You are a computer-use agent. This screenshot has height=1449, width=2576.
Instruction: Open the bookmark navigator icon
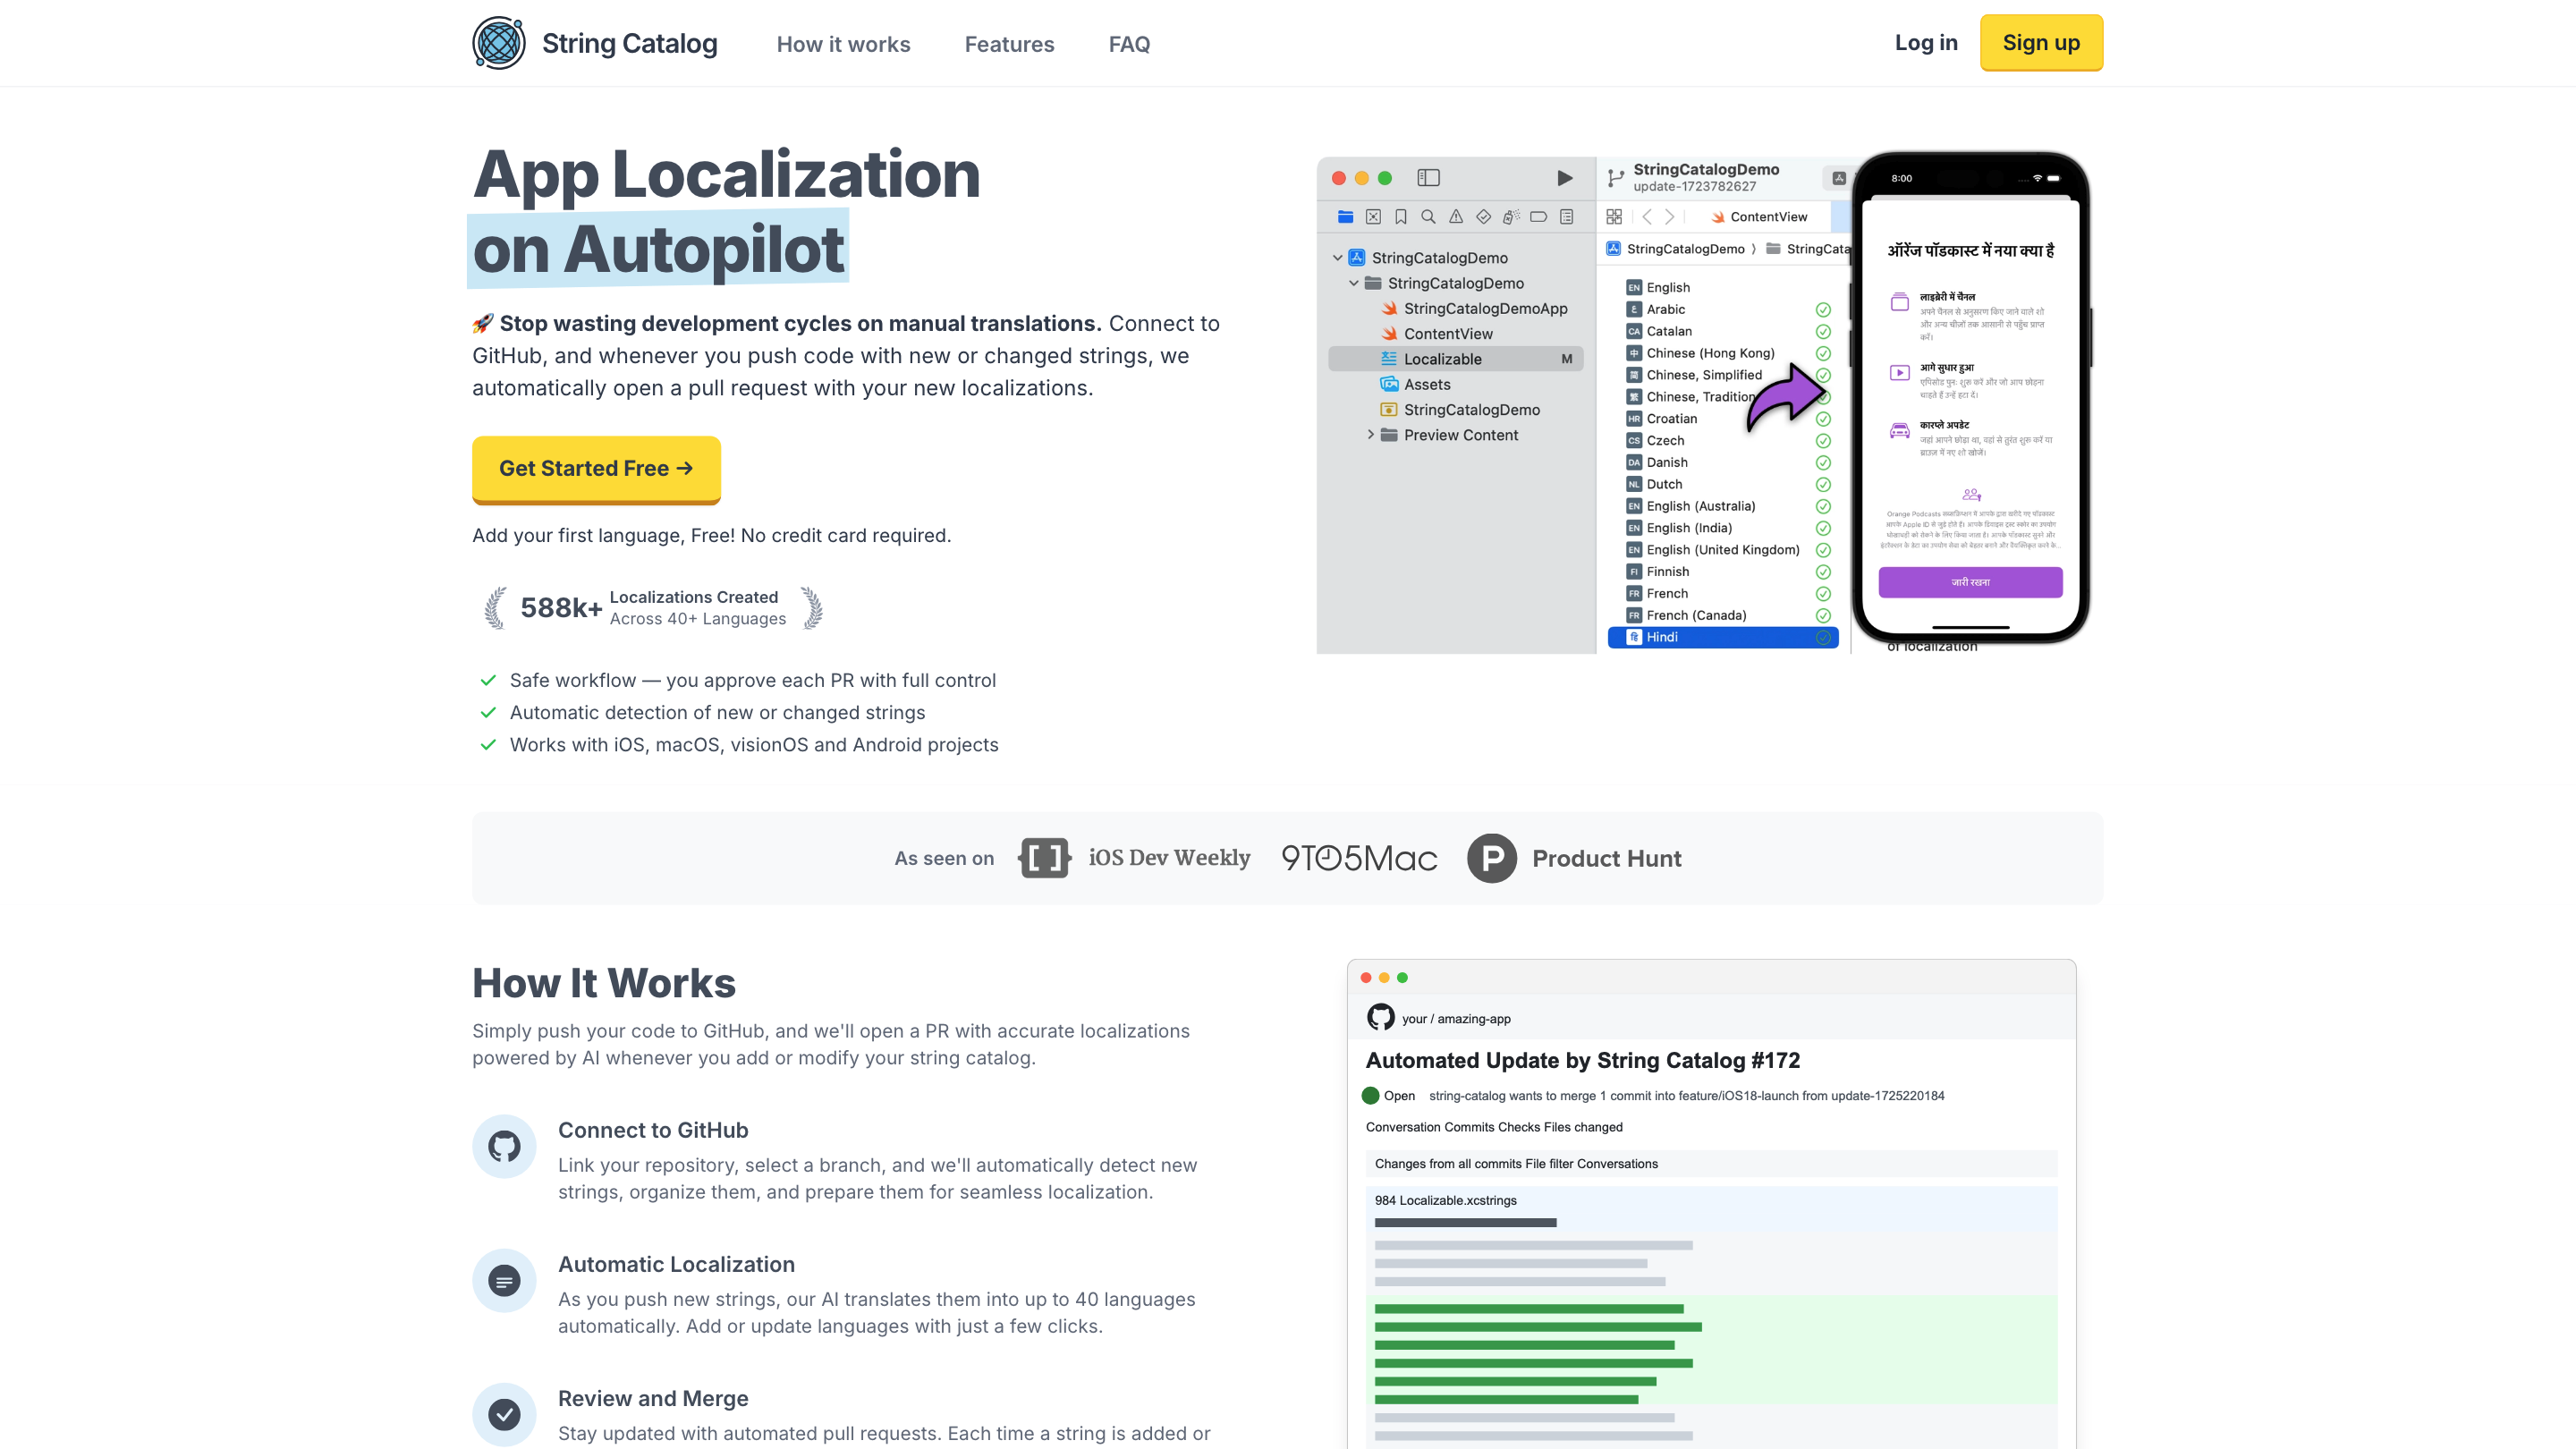[x=1401, y=217]
